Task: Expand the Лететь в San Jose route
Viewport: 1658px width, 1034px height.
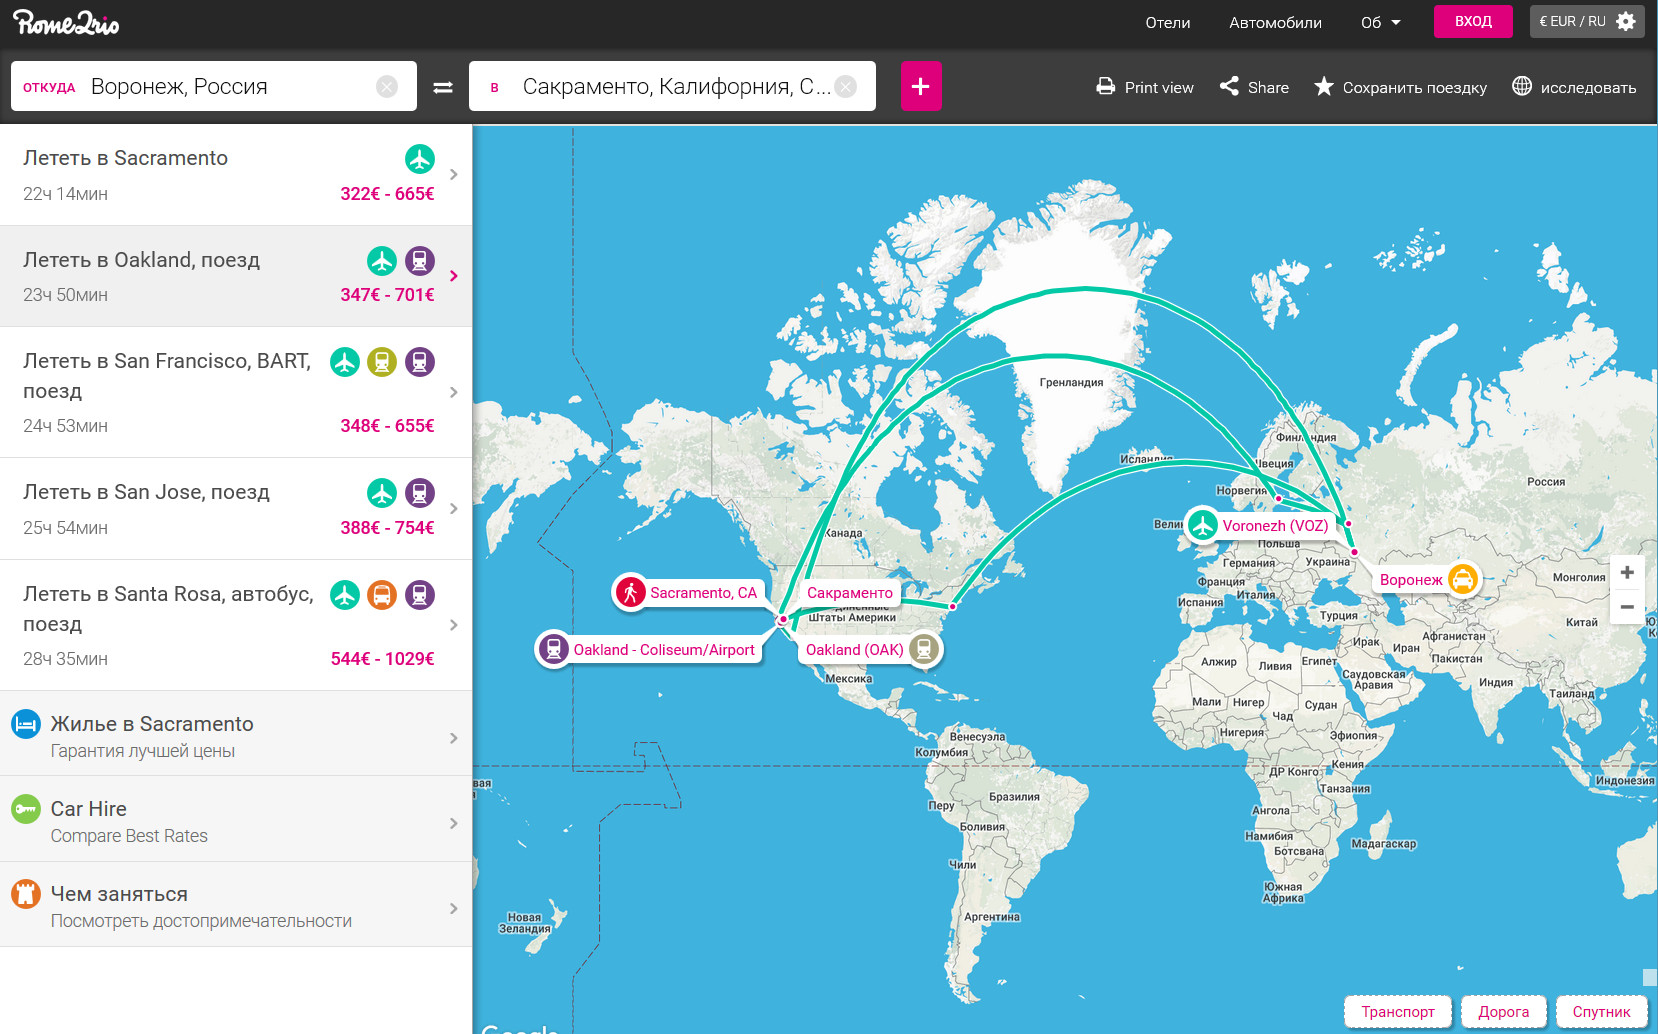Action: 453,509
